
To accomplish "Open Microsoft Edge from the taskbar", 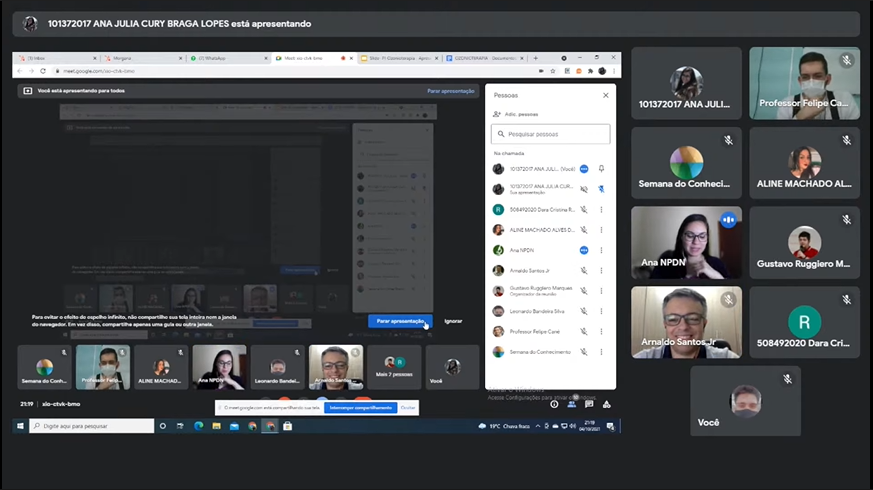I will (198, 426).
